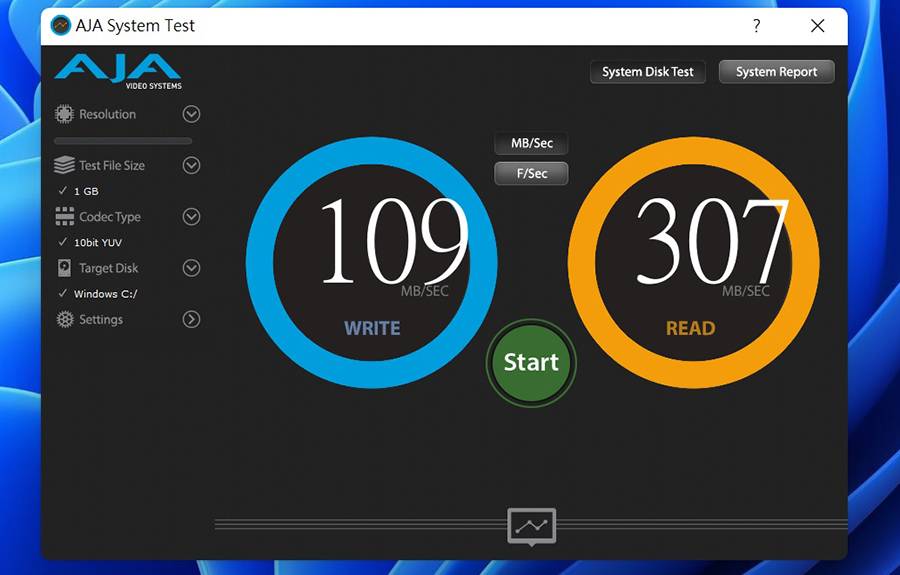Image resolution: width=900 pixels, height=575 pixels.
Task: Expand the Test File Size dropdown arrow
Action: click(191, 165)
